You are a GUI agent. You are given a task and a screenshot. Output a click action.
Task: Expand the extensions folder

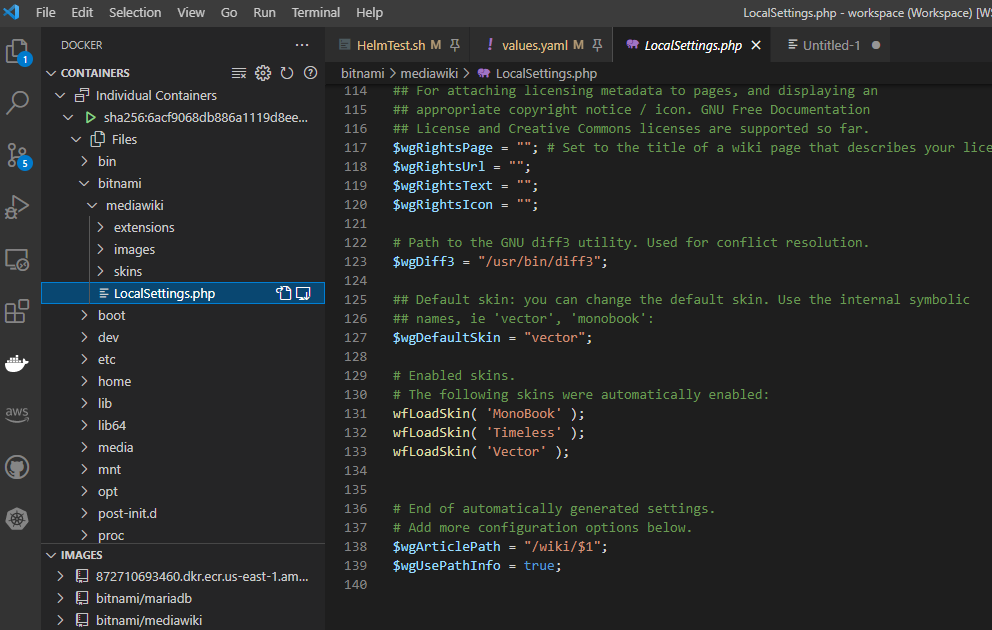click(x=101, y=227)
